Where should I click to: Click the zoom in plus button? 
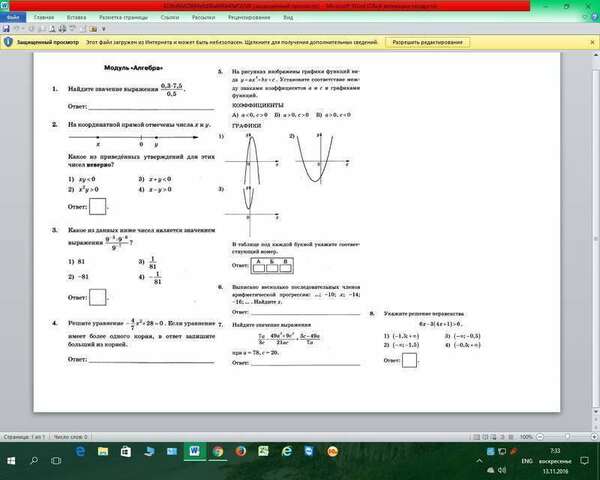(594, 436)
